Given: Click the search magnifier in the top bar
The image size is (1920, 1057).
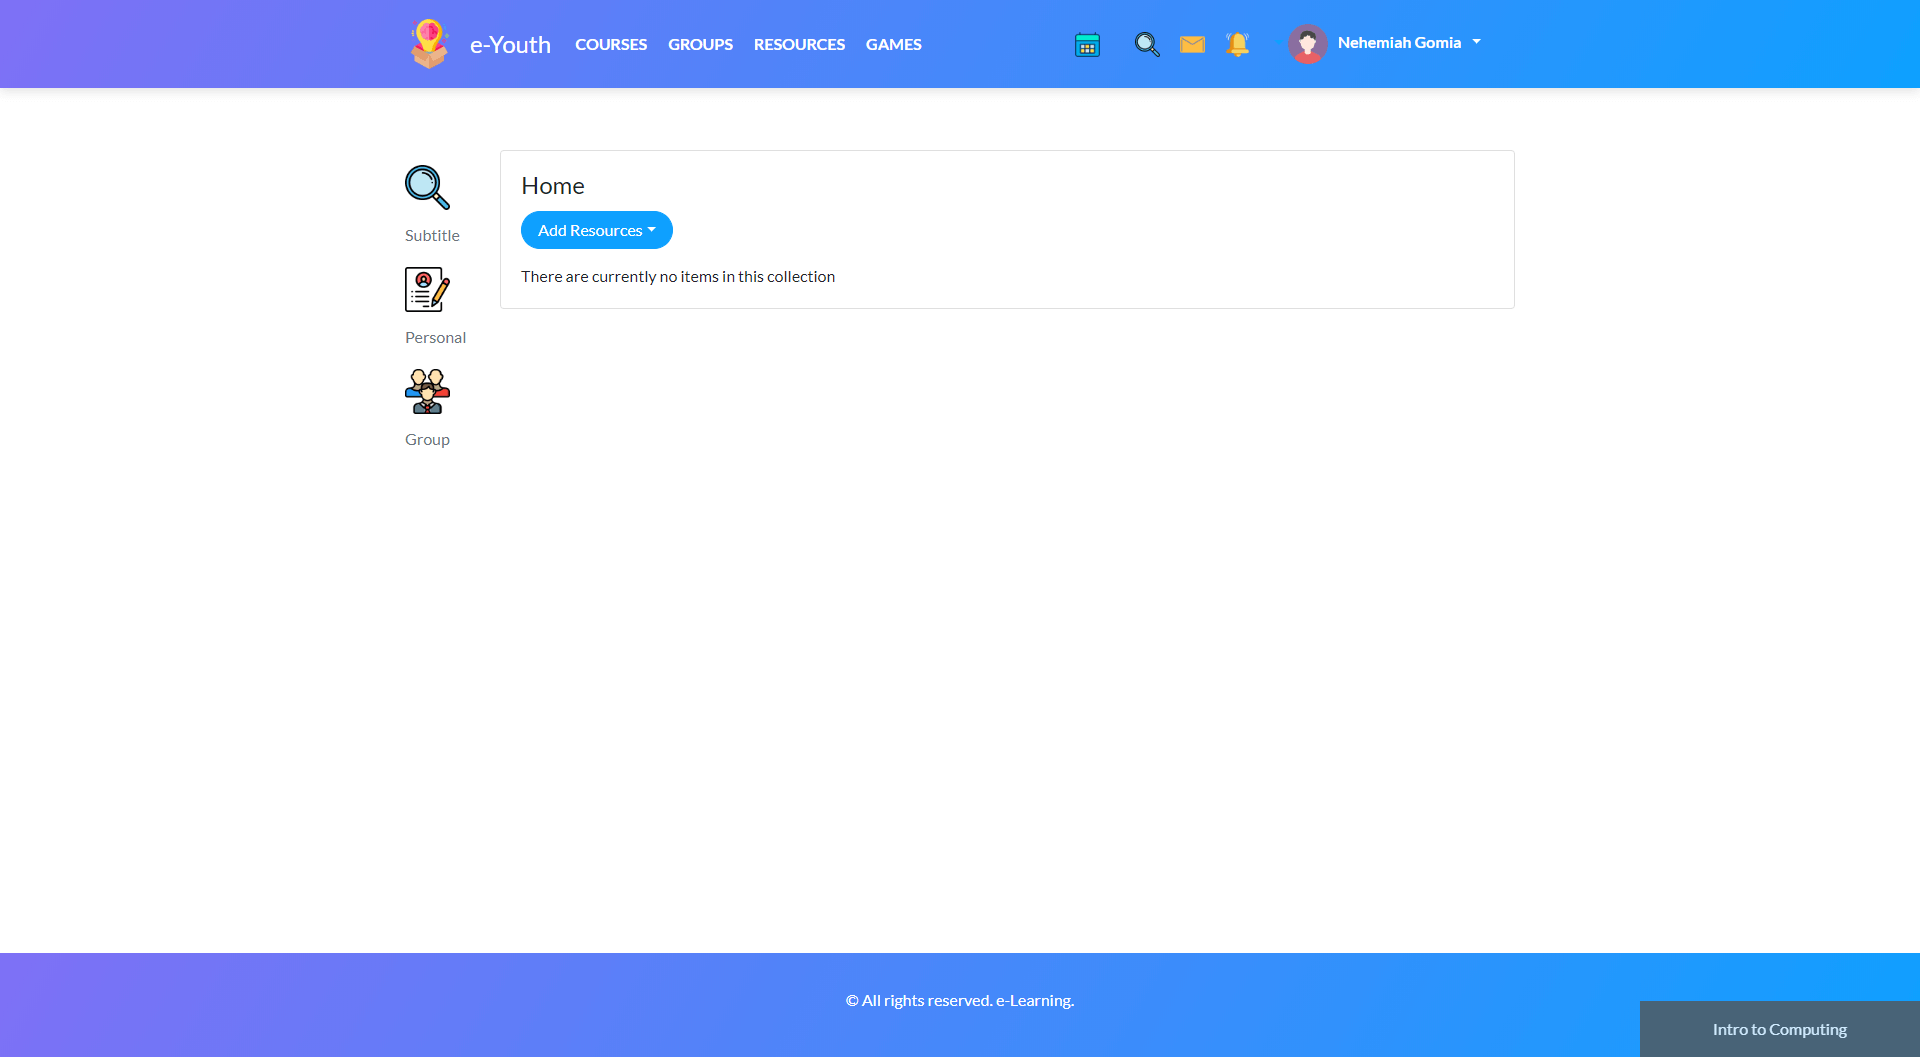Looking at the screenshot, I should click(1146, 45).
